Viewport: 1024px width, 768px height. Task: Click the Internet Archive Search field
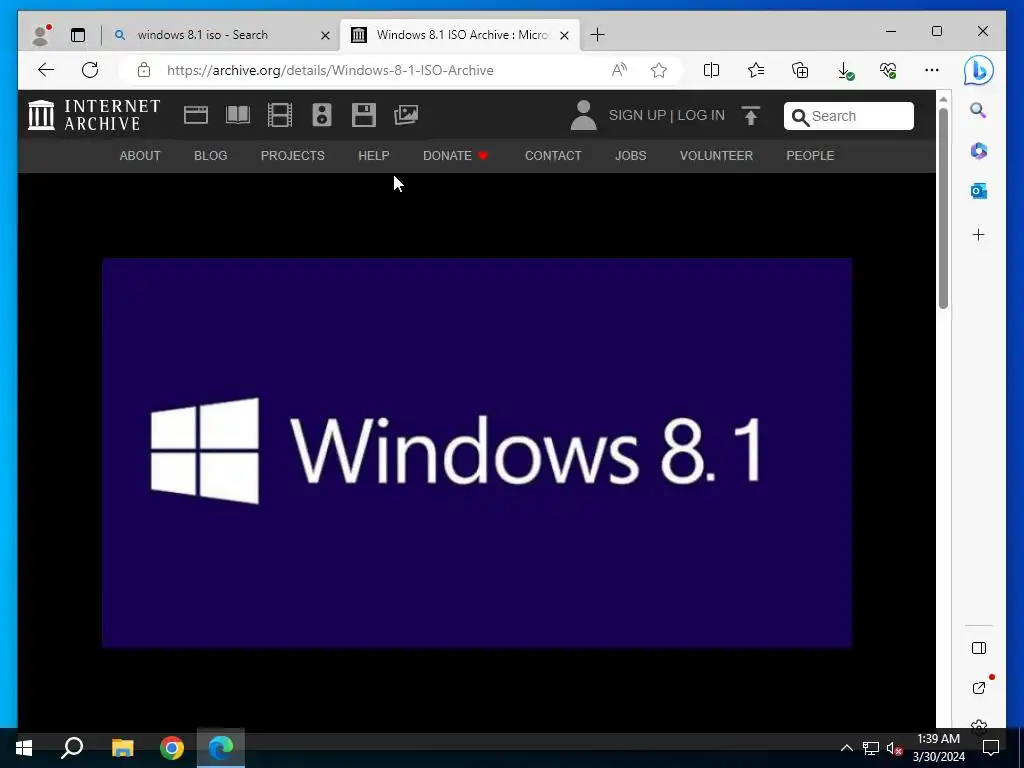[848, 116]
